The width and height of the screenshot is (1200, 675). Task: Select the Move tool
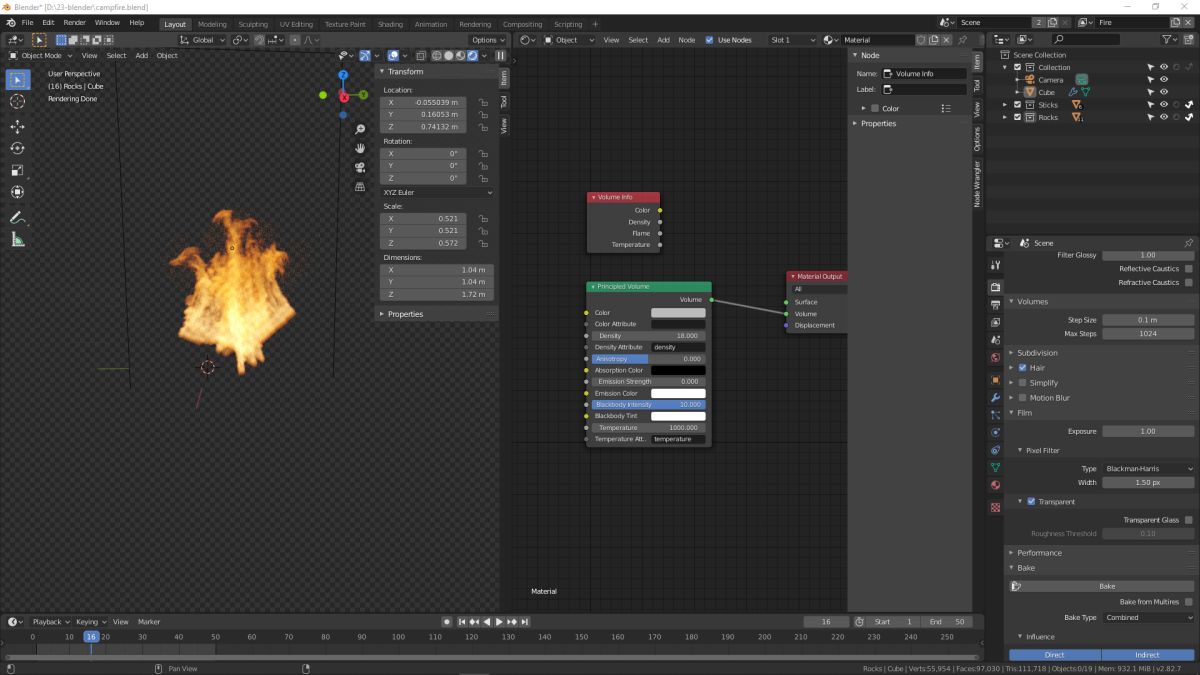(x=17, y=127)
